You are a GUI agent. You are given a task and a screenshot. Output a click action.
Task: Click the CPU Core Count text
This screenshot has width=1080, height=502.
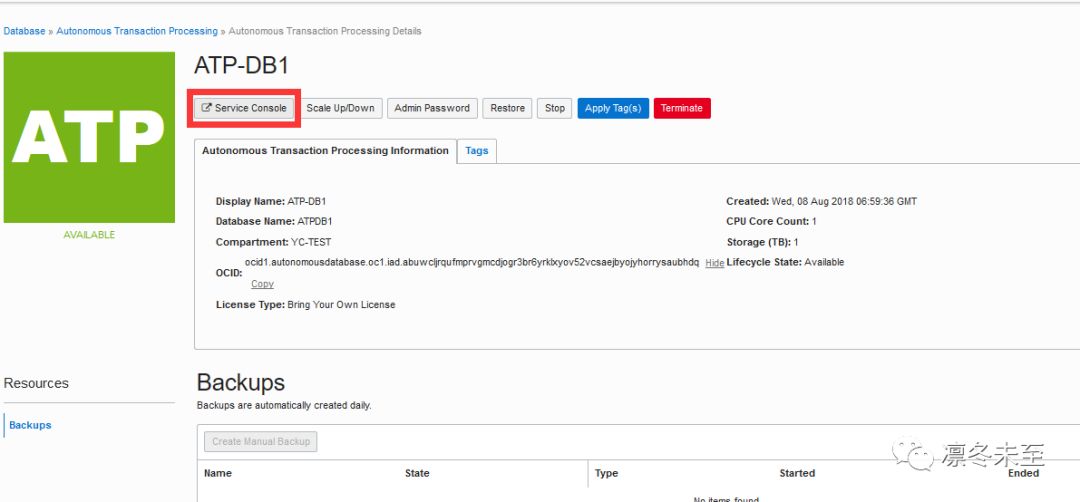[771, 222]
